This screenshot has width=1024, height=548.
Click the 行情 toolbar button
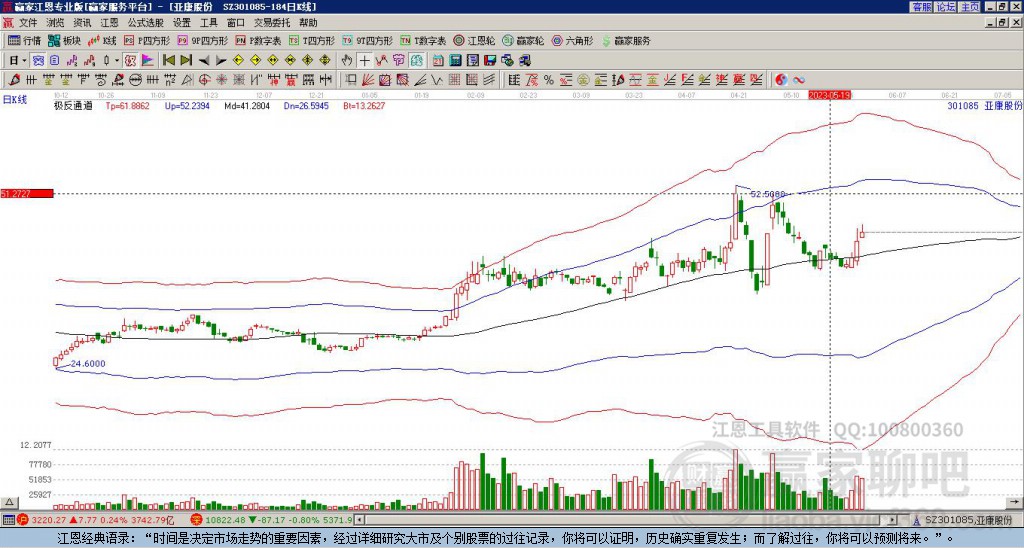coord(24,40)
